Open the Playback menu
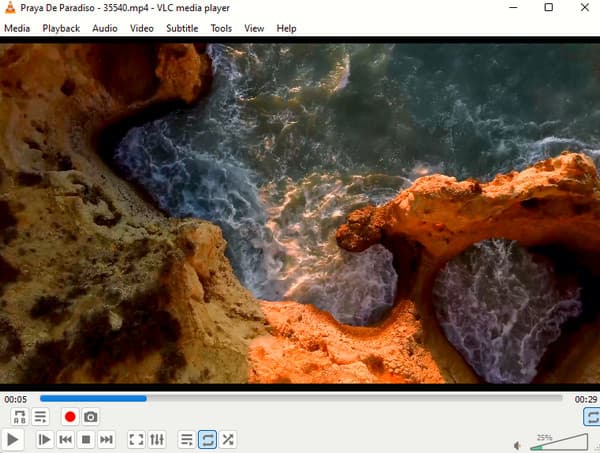Viewport: 600px width, 453px height. [x=61, y=28]
